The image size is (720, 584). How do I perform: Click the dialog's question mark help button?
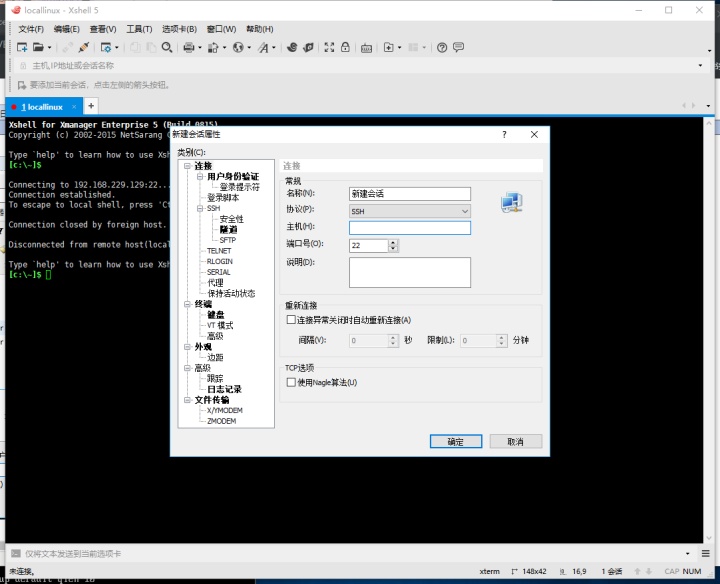coord(504,134)
